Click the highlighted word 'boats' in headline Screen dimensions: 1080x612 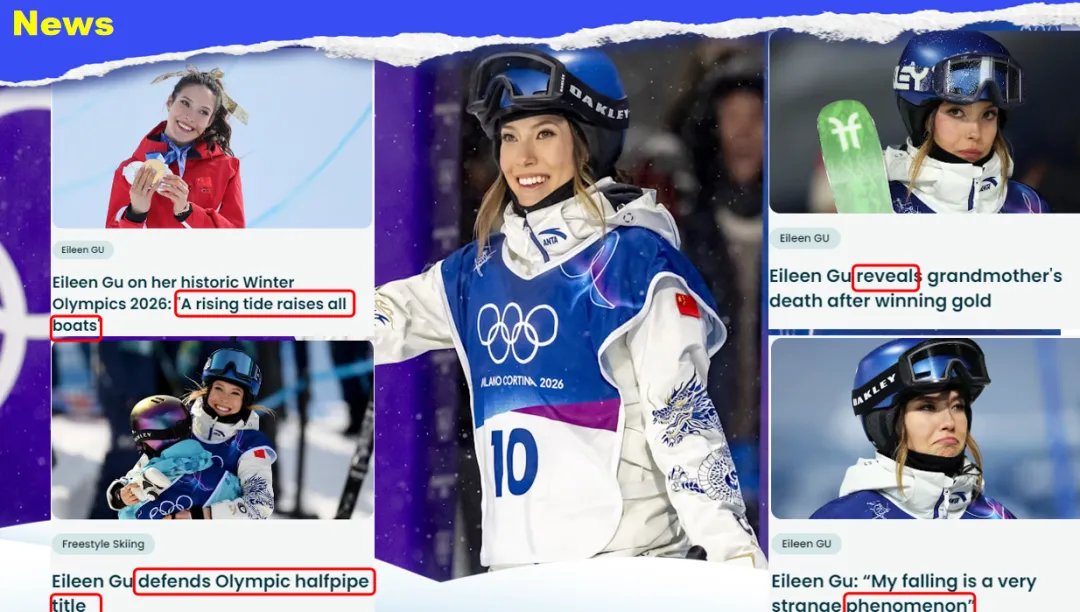[76, 326]
